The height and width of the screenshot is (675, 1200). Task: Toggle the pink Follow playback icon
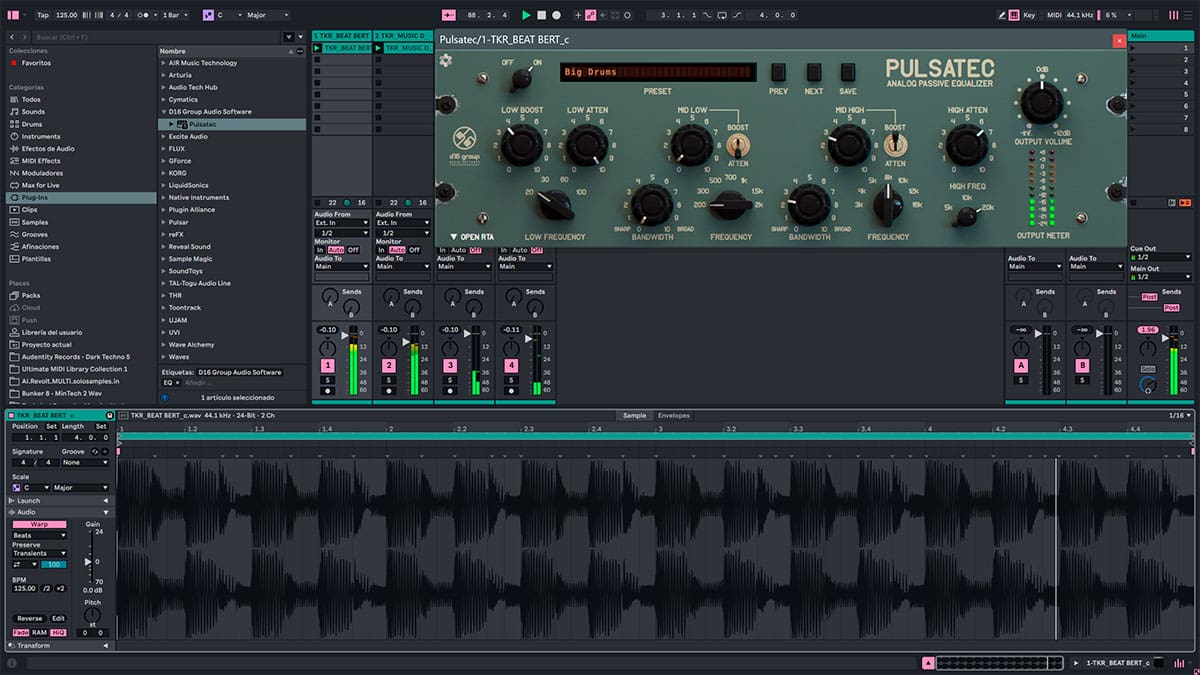449,15
